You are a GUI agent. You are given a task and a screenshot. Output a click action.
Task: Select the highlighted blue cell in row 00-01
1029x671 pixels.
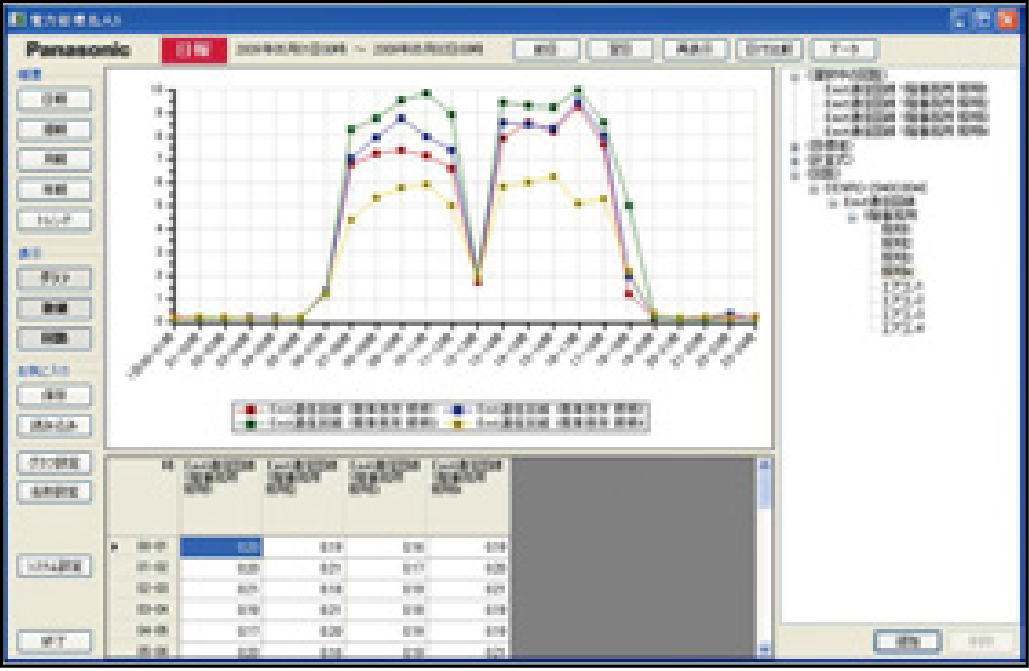click(x=221, y=547)
